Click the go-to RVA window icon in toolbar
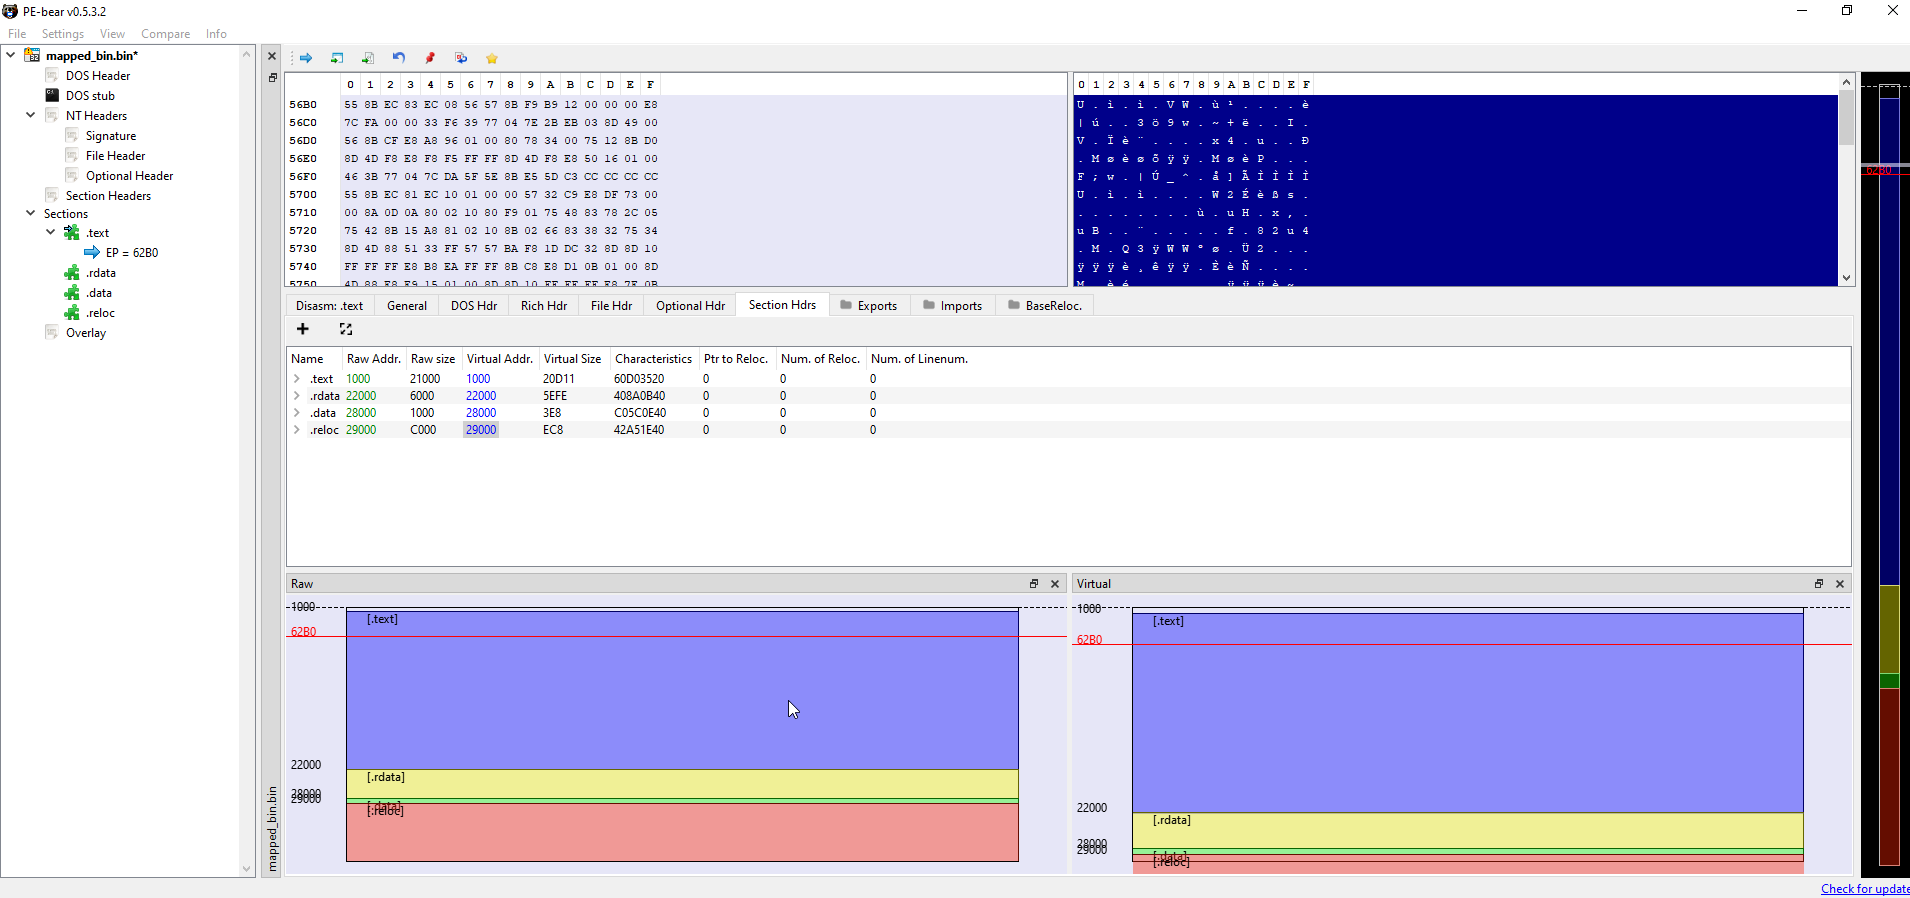1910x898 pixels. point(337,58)
